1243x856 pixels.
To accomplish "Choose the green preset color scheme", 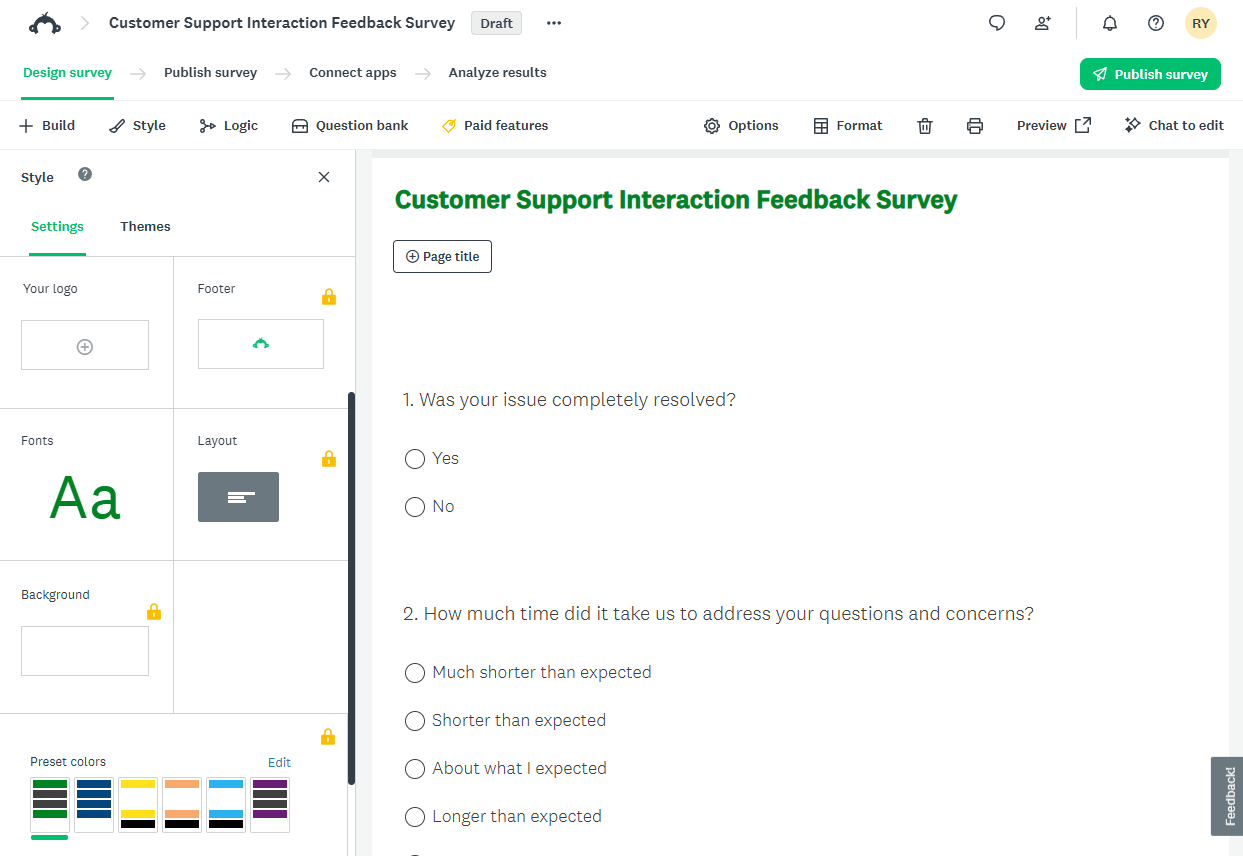I will (50, 805).
